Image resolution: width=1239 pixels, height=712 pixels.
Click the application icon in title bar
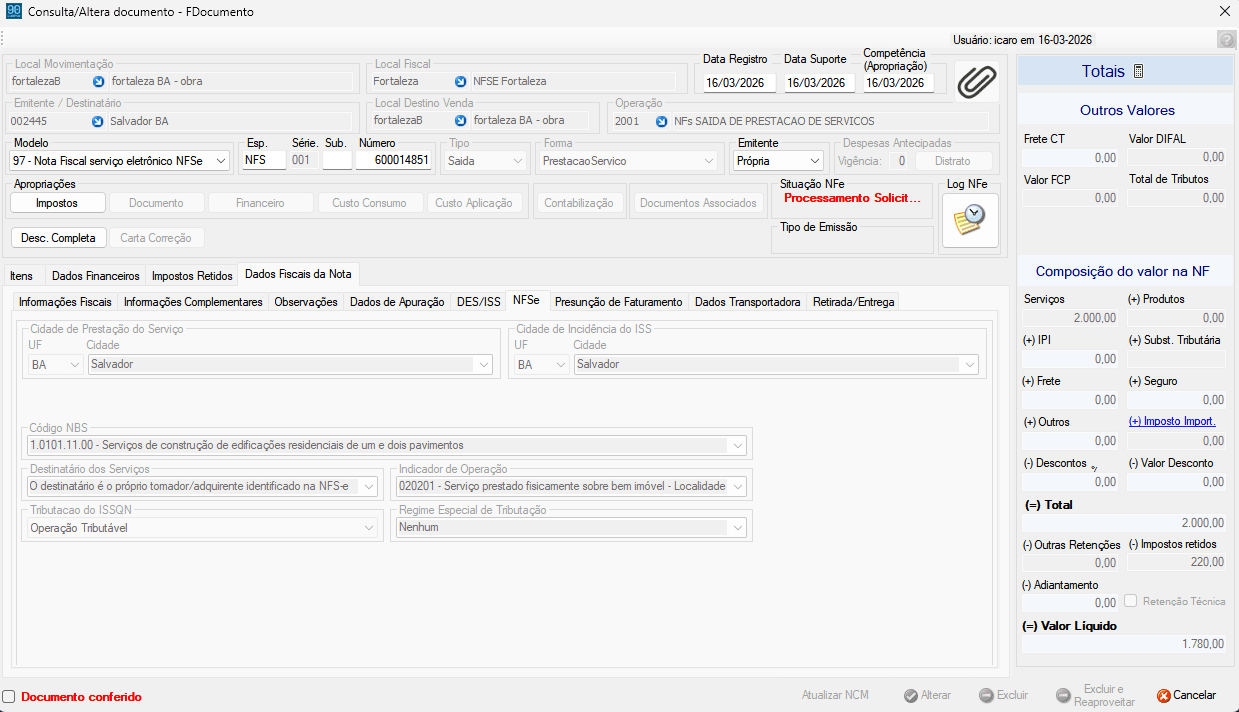coord(12,12)
